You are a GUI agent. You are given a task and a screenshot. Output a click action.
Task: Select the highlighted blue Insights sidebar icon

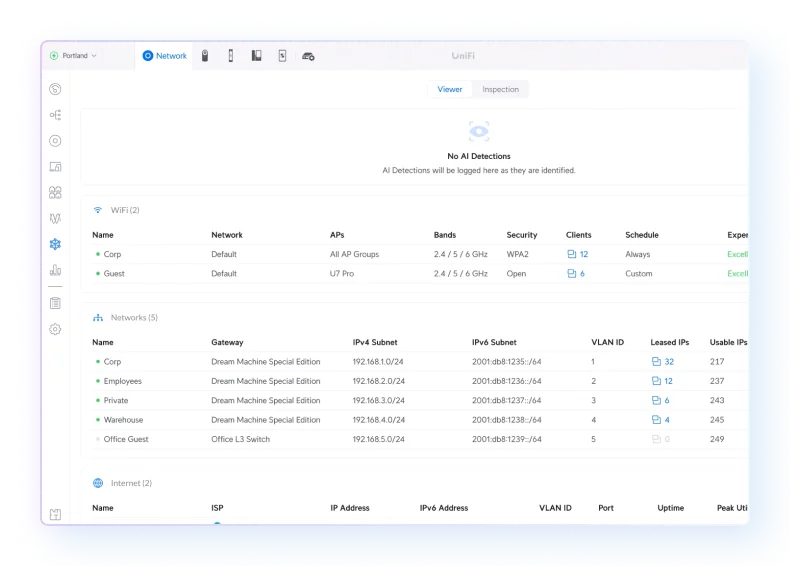tap(55, 244)
